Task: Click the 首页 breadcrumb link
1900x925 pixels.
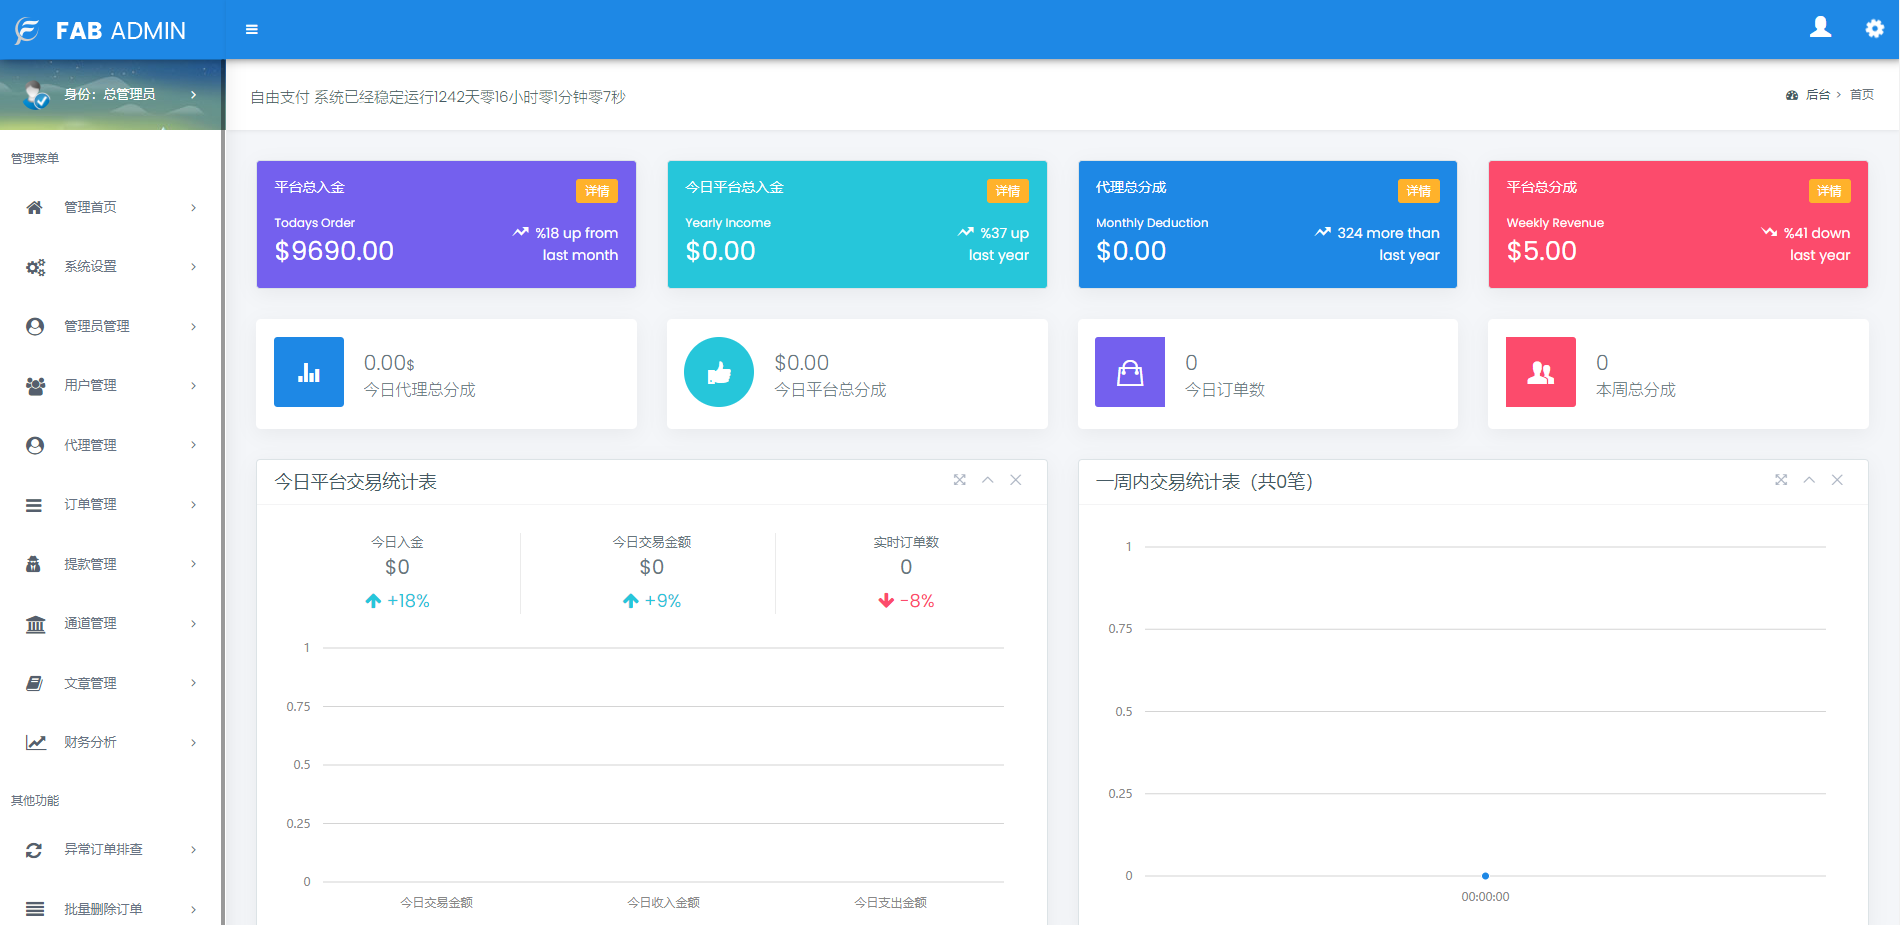Action: point(1862,95)
